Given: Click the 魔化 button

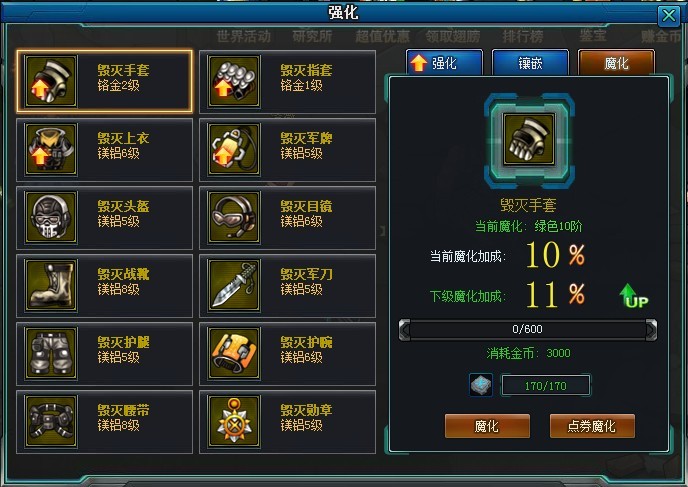Looking at the screenshot, I should 487,426.
